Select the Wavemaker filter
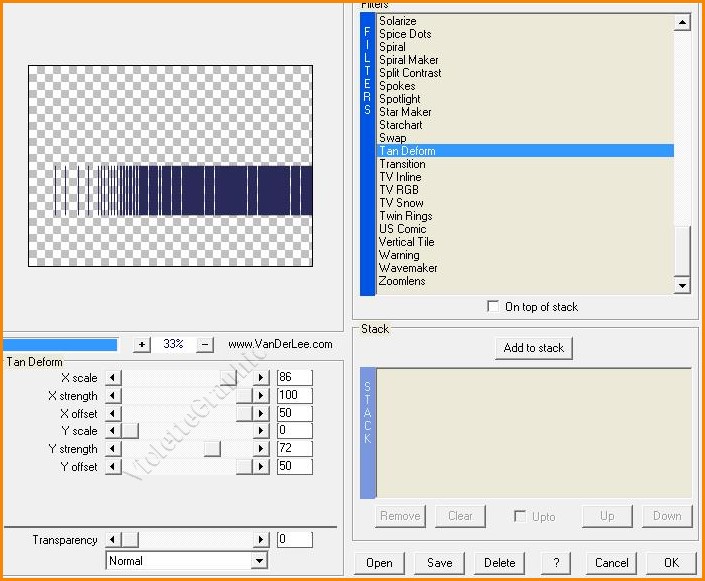This screenshot has width=705, height=581. point(408,268)
